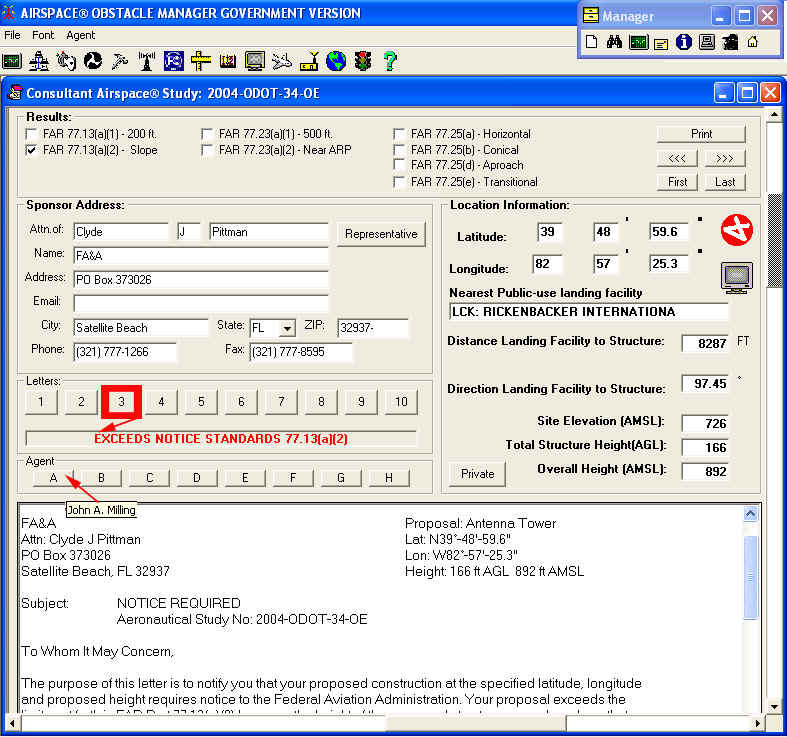Enable FAR 77.13(a)(1) - 200 ft. checkbox
This screenshot has width=787, height=737.
(33, 134)
